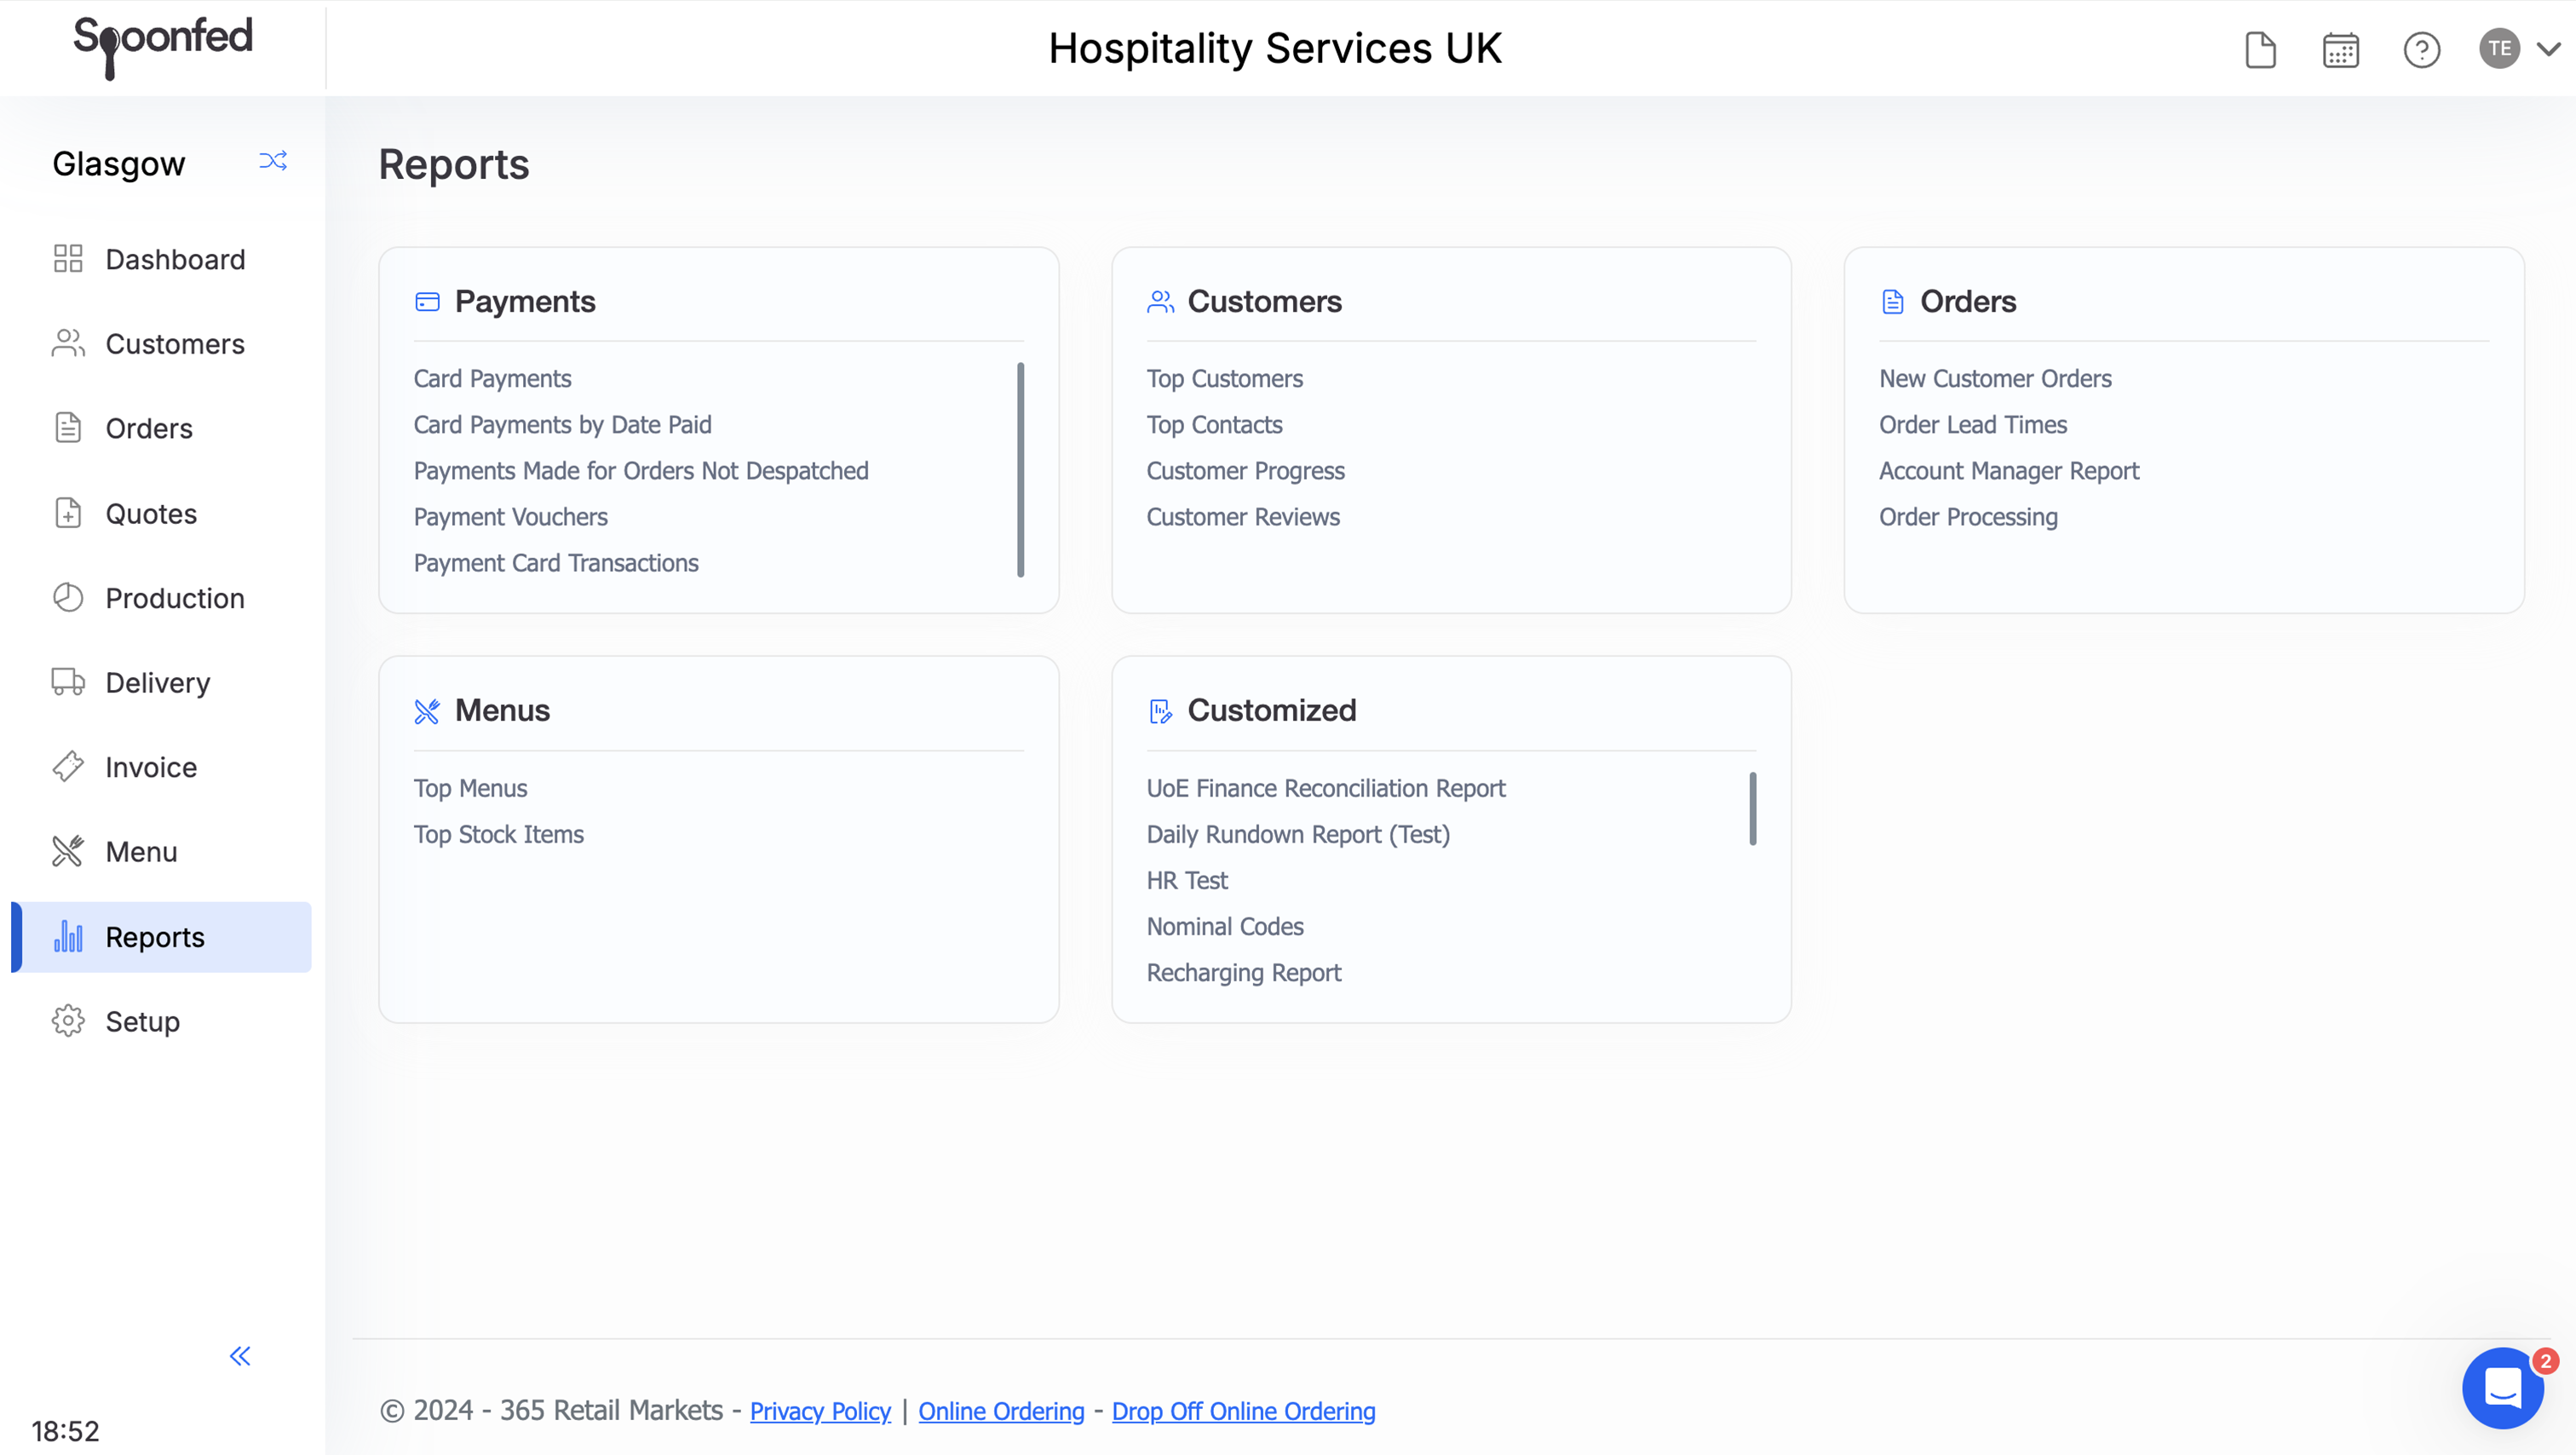This screenshot has width=2576, height=1455.
Task: Click the Orders card document icon
Action: [x=1893, y=302]
